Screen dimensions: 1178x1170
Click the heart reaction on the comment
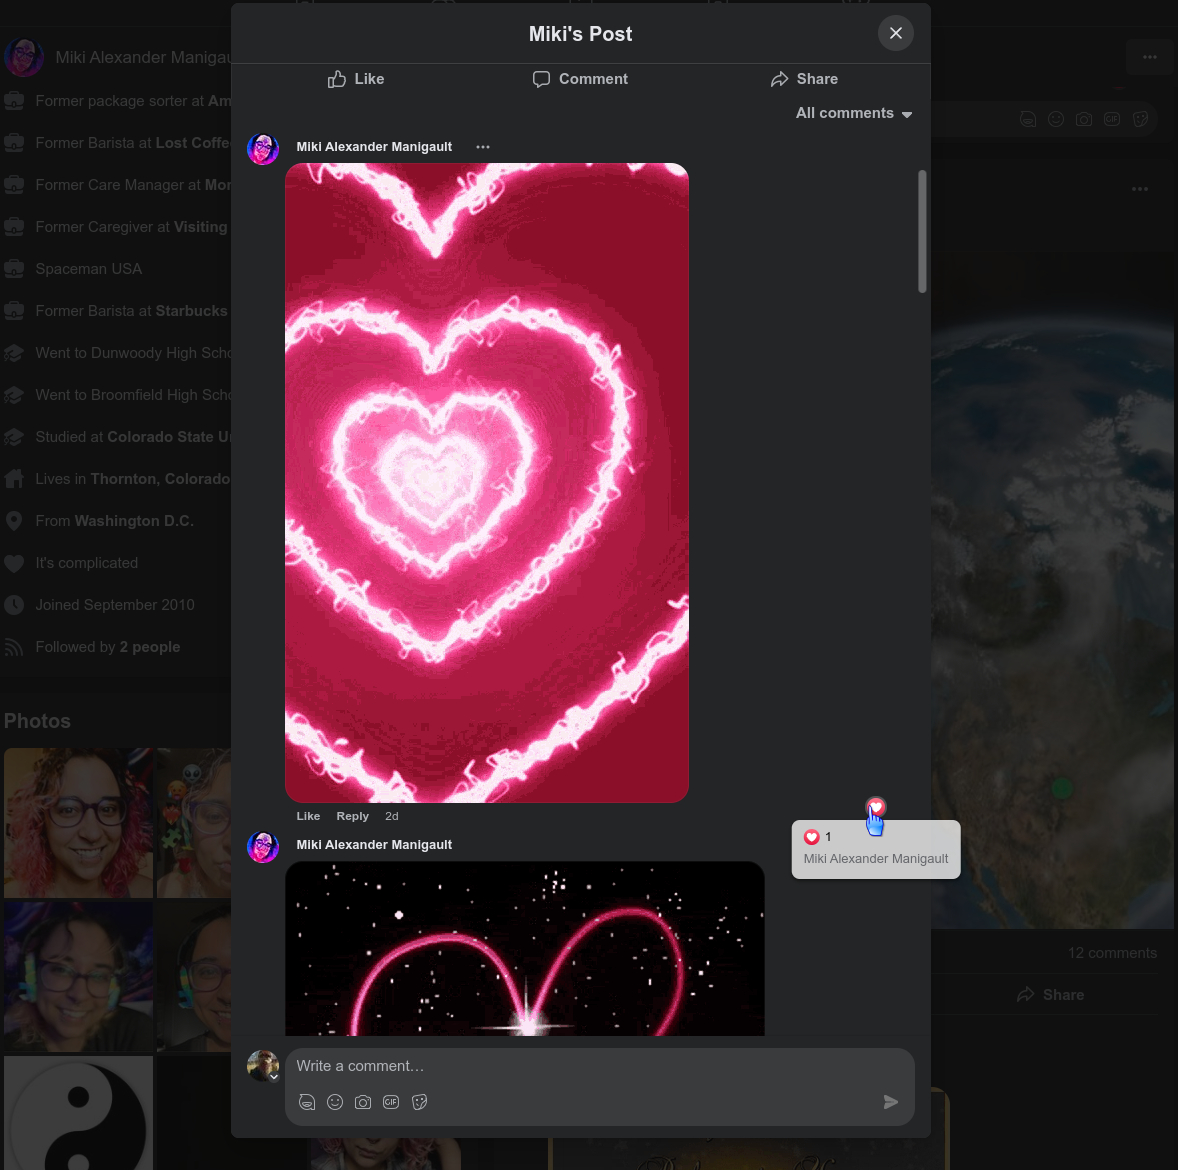[876, 807]
